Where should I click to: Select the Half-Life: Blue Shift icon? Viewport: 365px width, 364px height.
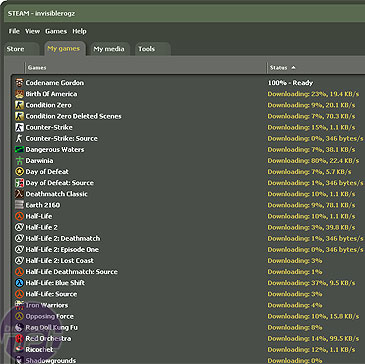[x=20, y=283]
